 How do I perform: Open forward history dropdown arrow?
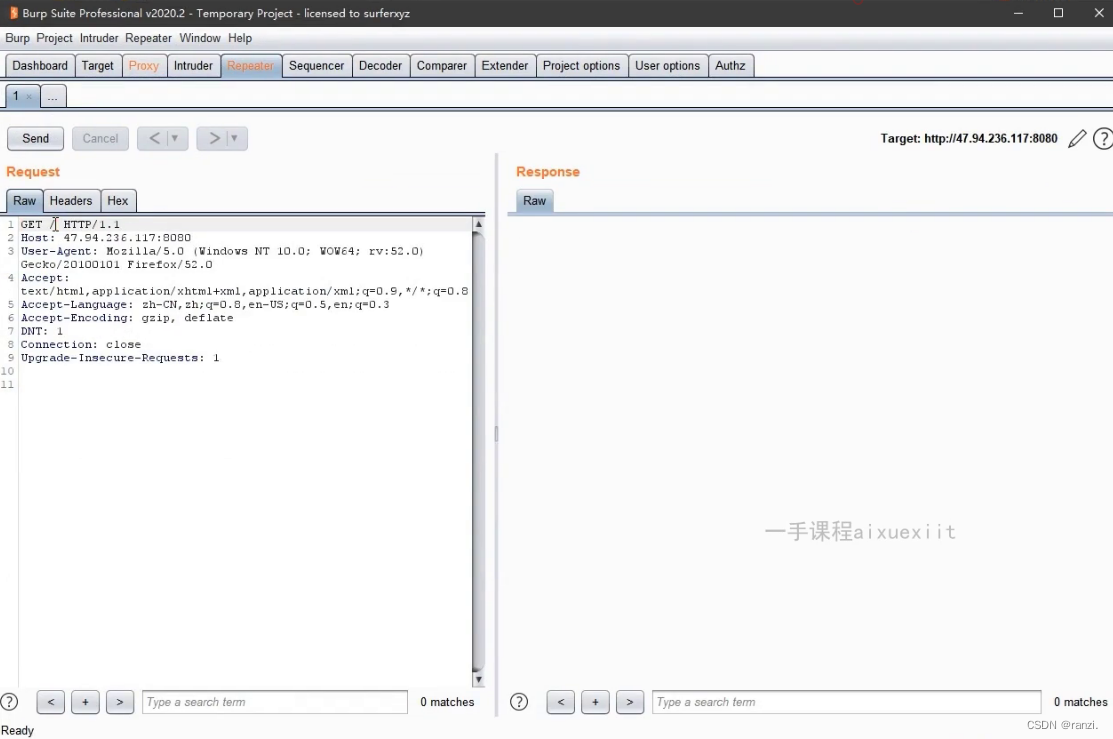click(234, 138)
